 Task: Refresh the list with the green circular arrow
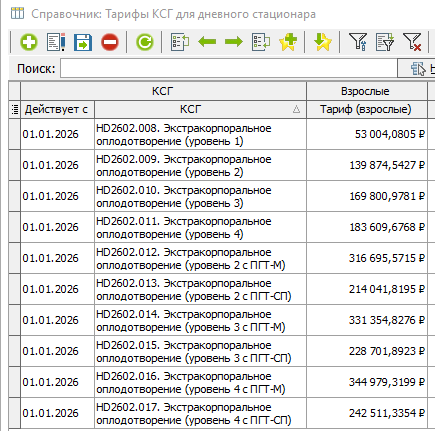point(145,42)
